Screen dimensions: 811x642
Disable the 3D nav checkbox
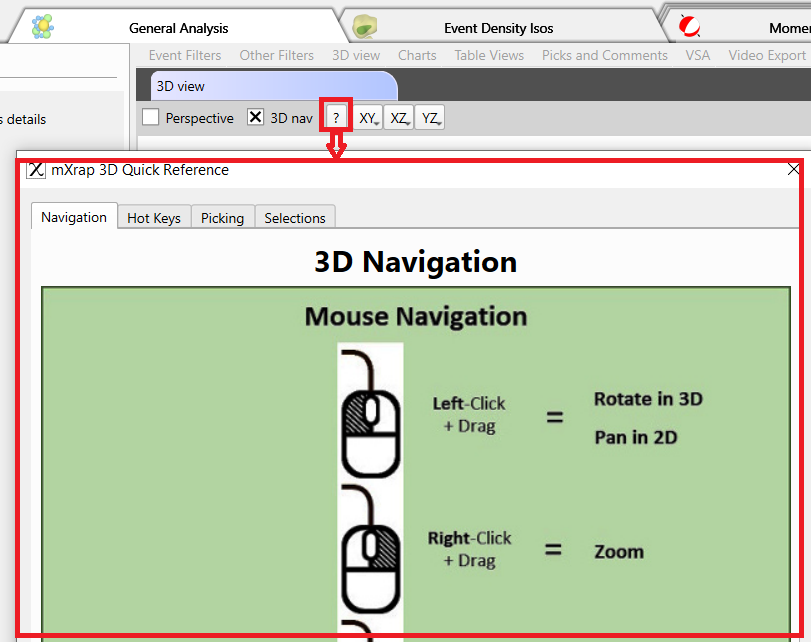coord(255,118)
